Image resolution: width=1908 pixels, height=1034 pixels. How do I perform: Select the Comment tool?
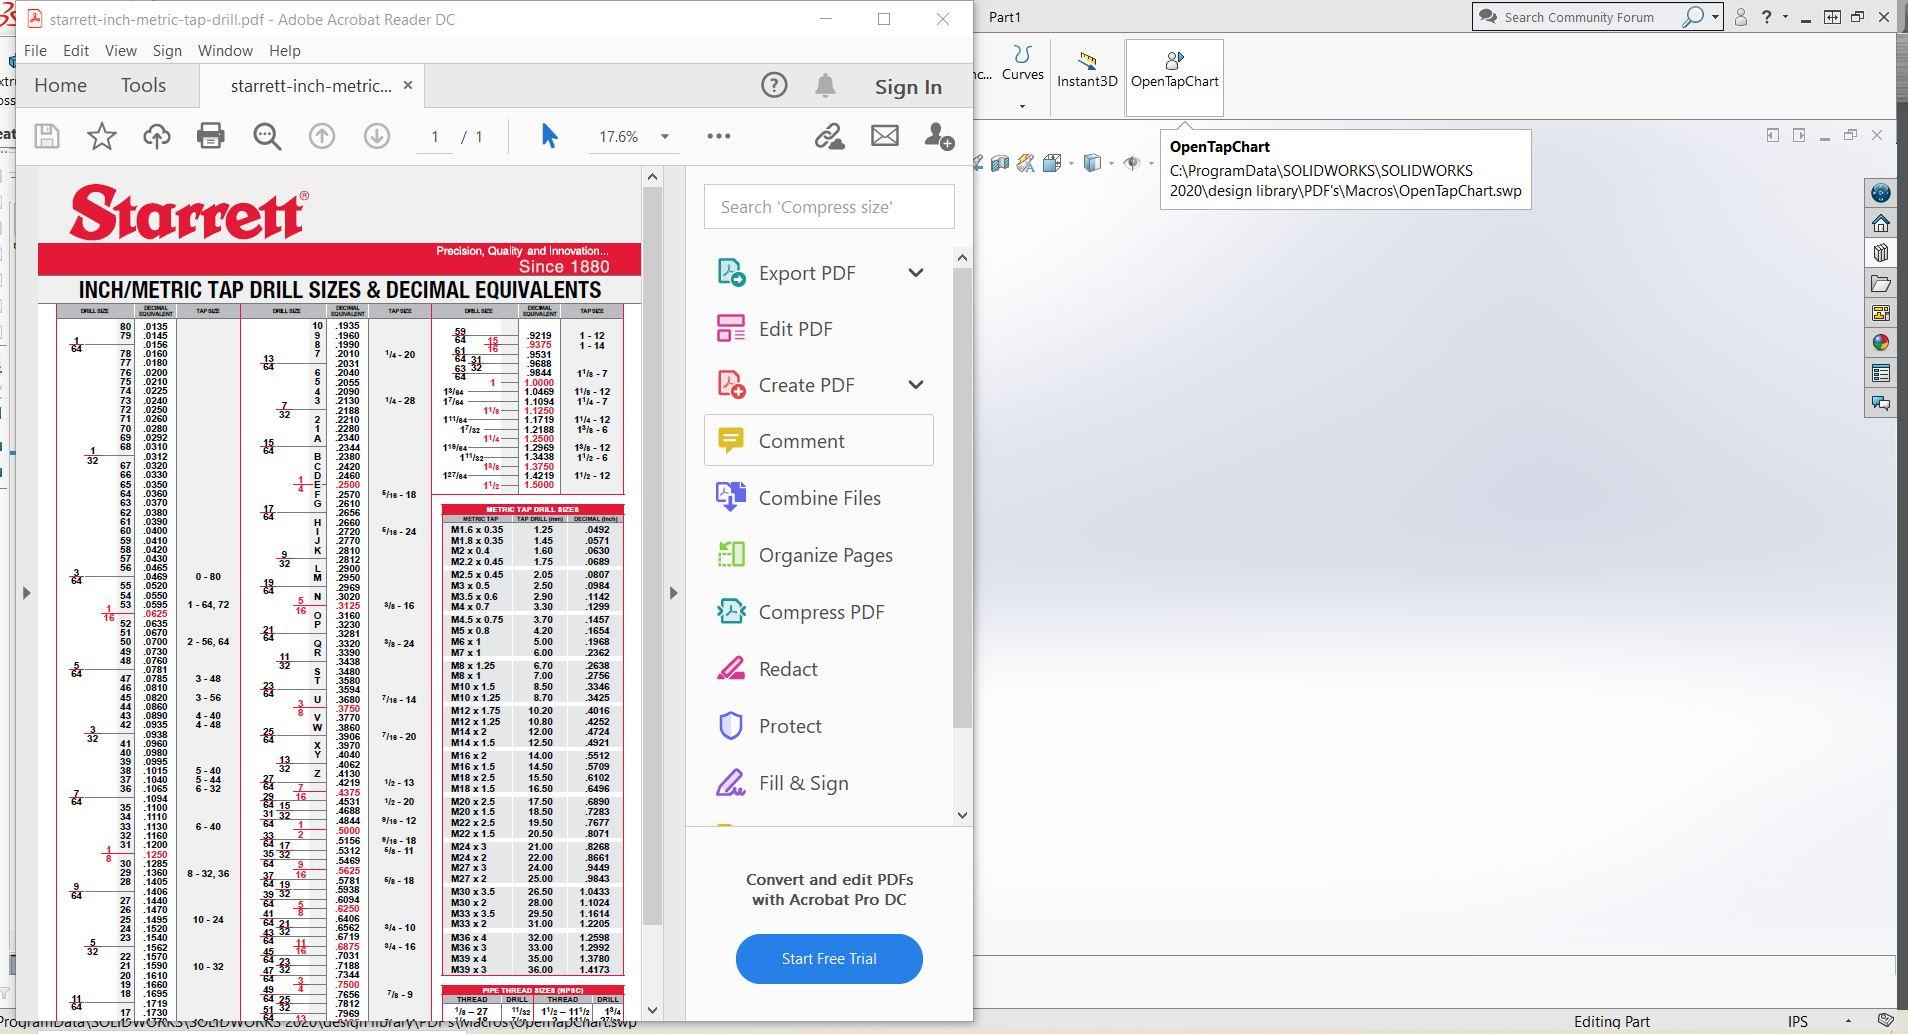tap(819, 441)
